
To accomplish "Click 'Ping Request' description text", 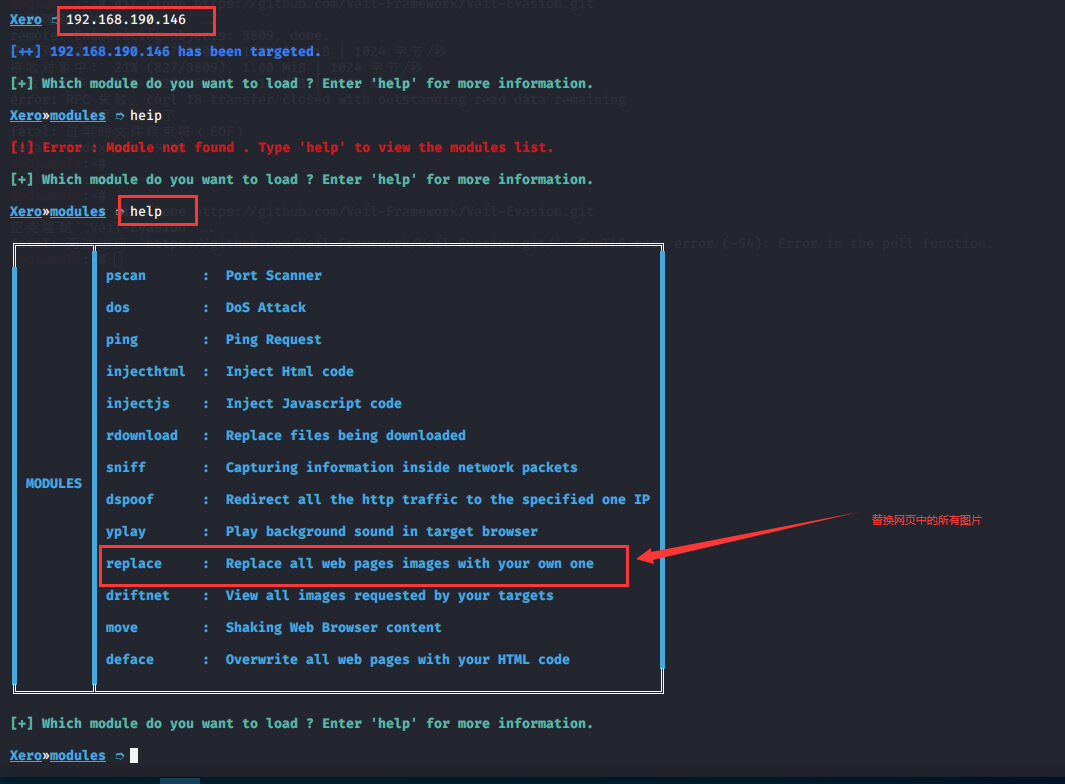I will coord(274,340).
